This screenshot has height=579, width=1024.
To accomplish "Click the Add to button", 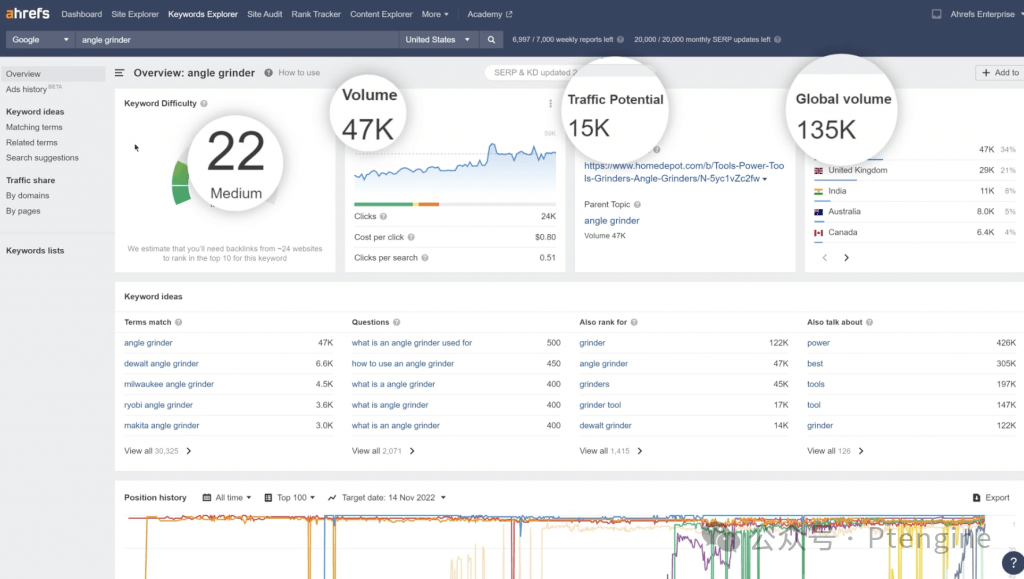I will point(1000,73).
